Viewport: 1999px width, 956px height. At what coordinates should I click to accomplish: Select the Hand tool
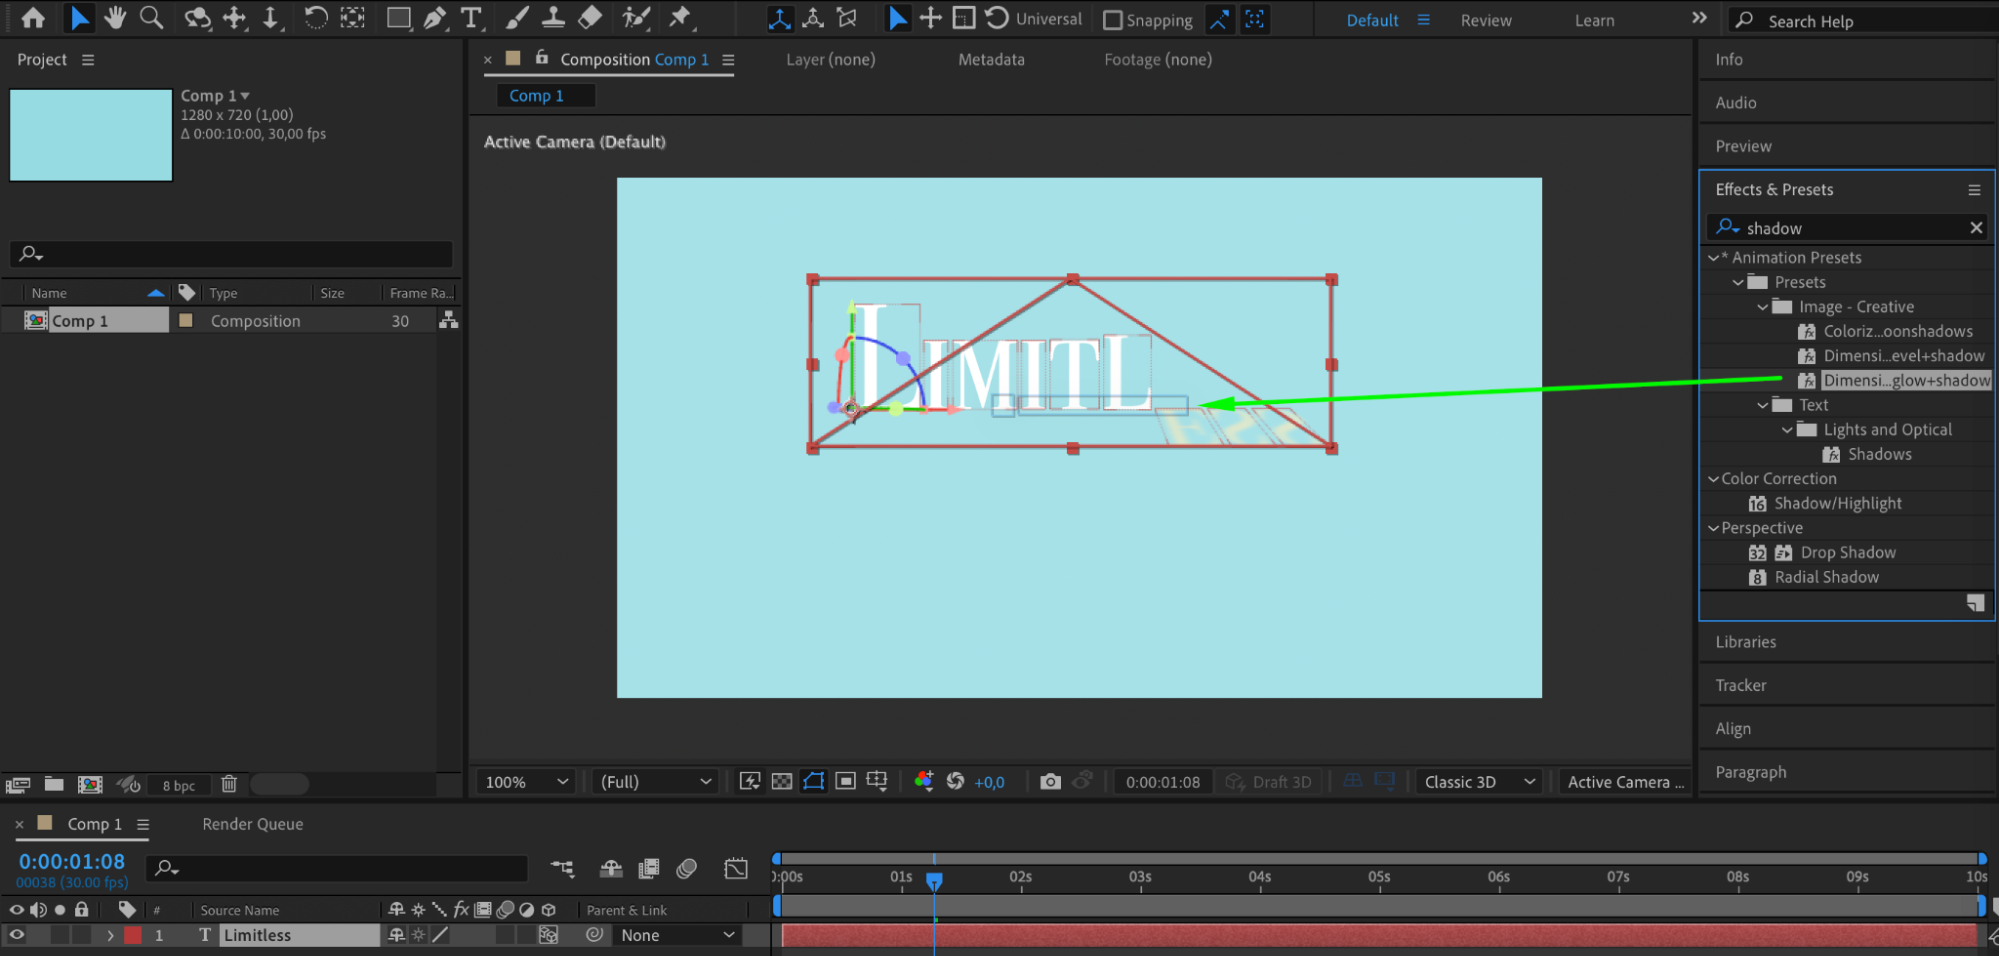pos(115,18)
